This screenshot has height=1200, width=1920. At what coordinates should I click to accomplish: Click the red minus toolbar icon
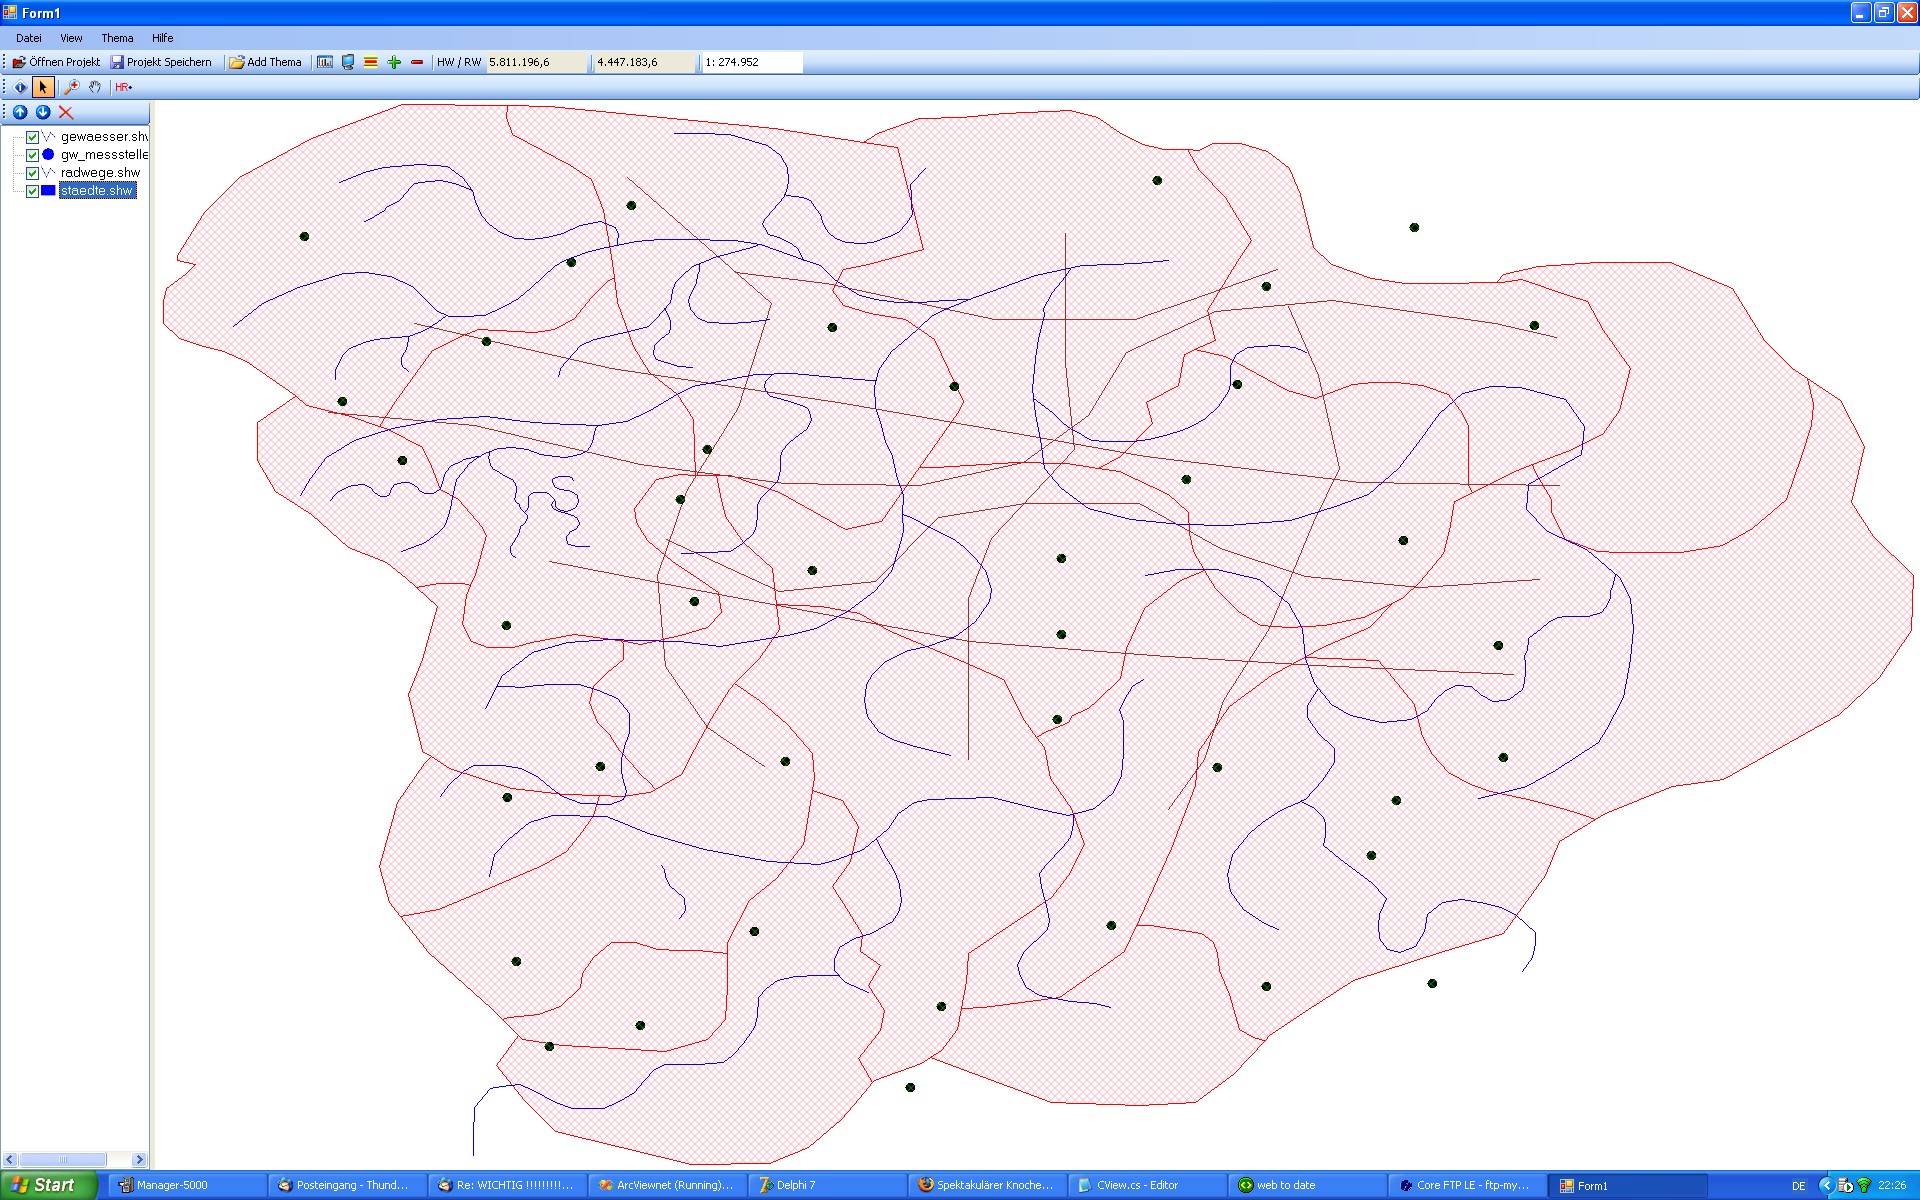[x=417, y=62]
